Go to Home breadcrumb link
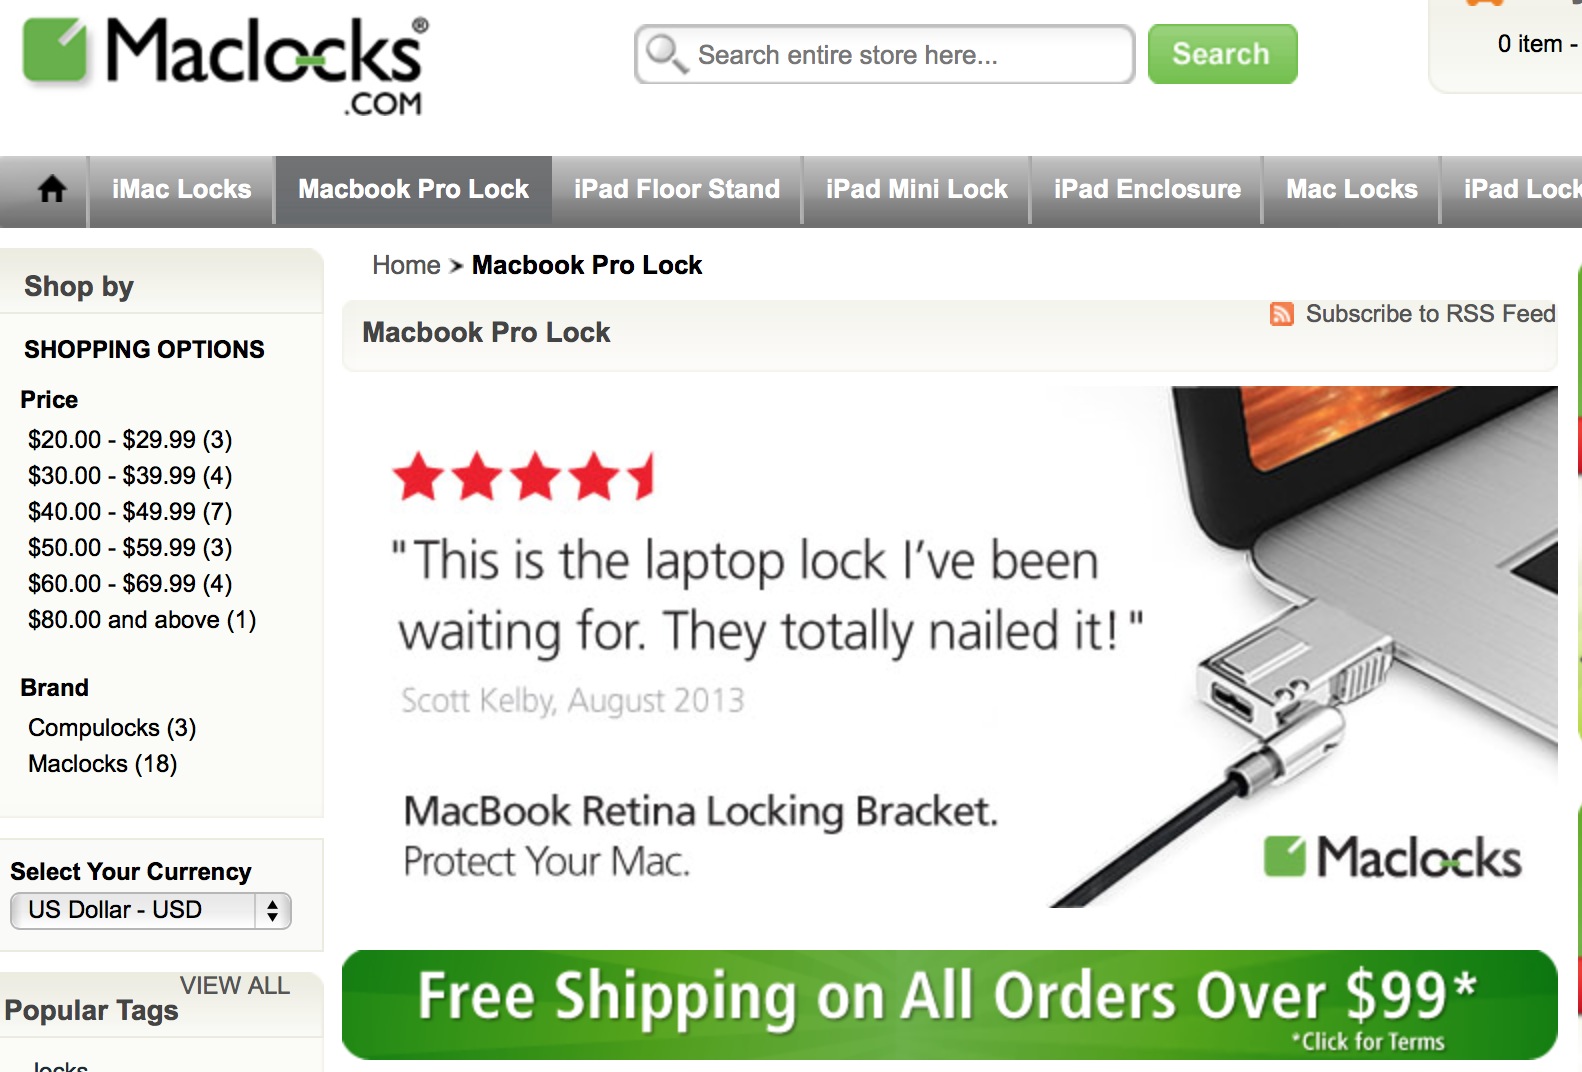This screenshot has width=1582, height=1072. click(406, 265)
